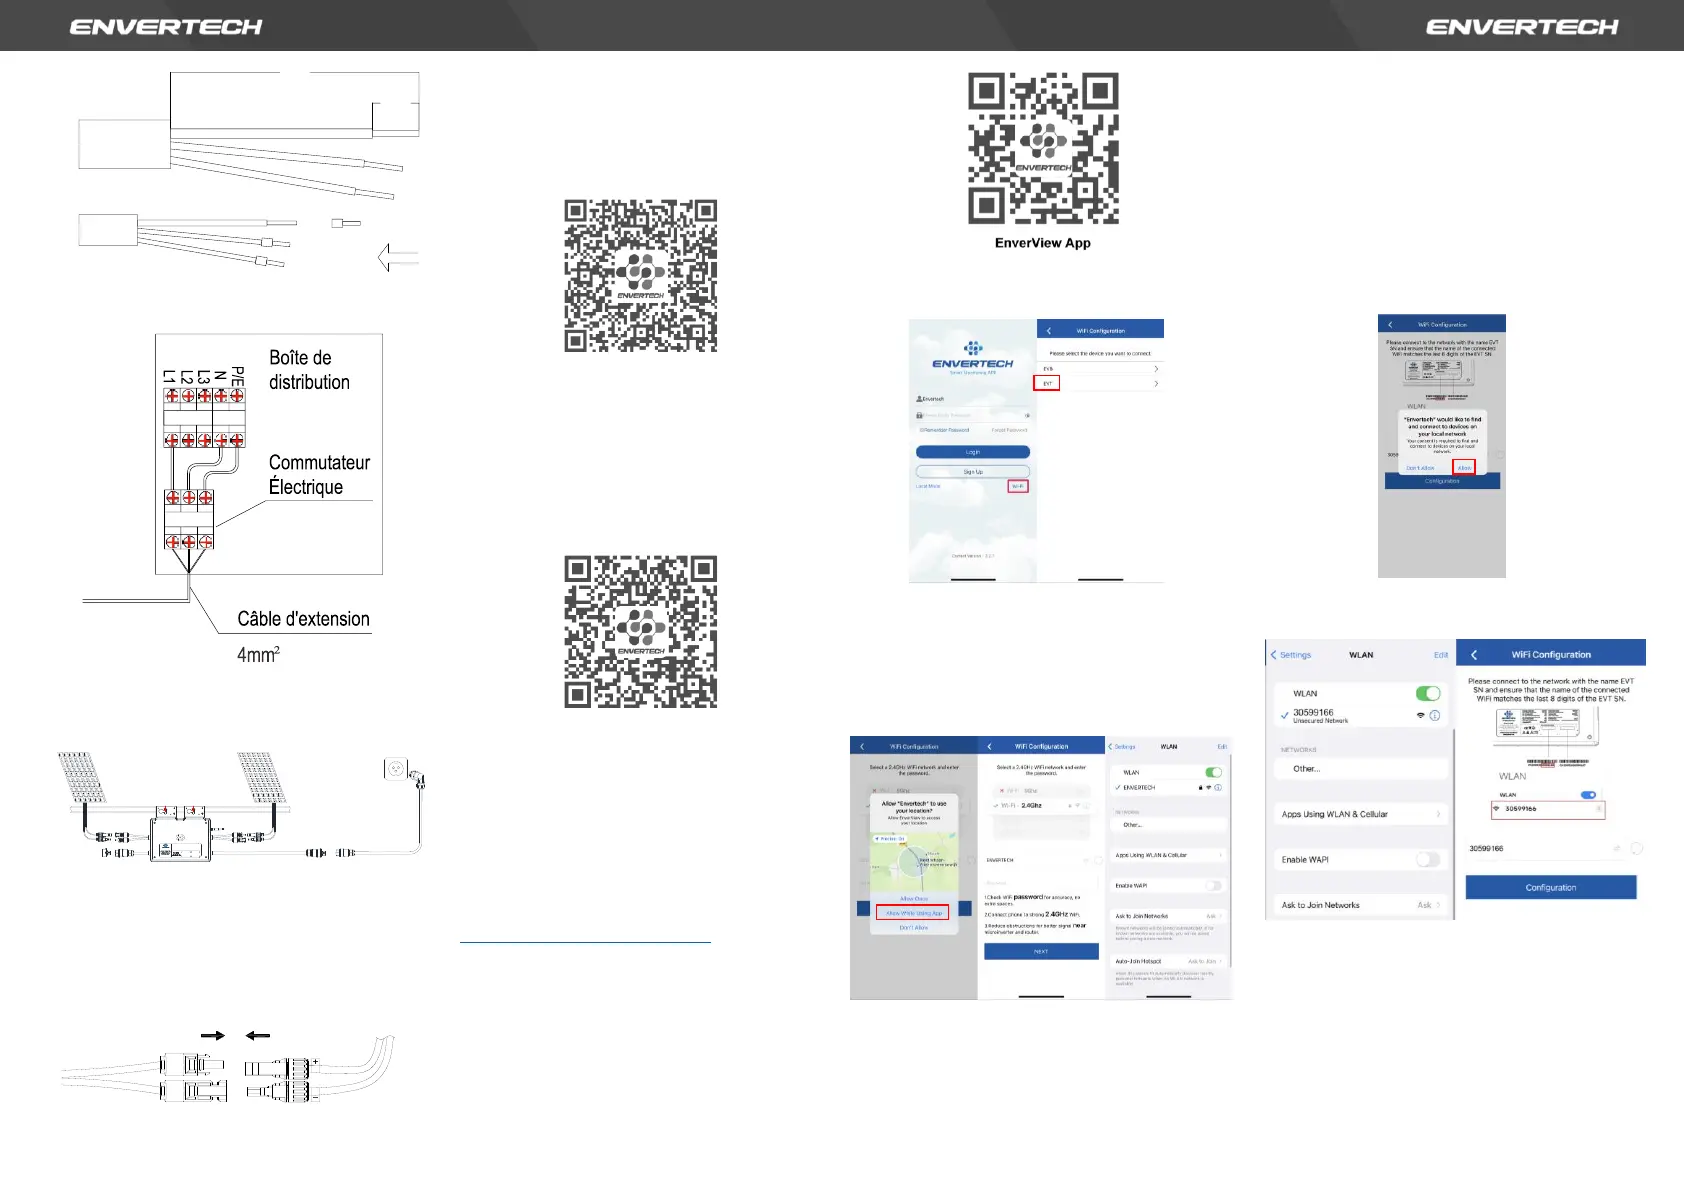Screen dimensions: 1684x1190
Task: Open the Auto-Join Hotspot row
Action: [1169, 961]
